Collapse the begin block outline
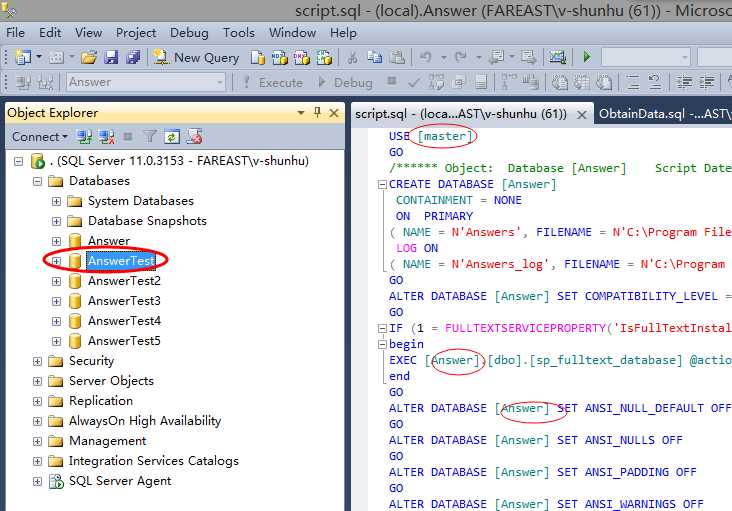This screenshot has height=511, width=732. pyautogui.click(x=382, y=344)
